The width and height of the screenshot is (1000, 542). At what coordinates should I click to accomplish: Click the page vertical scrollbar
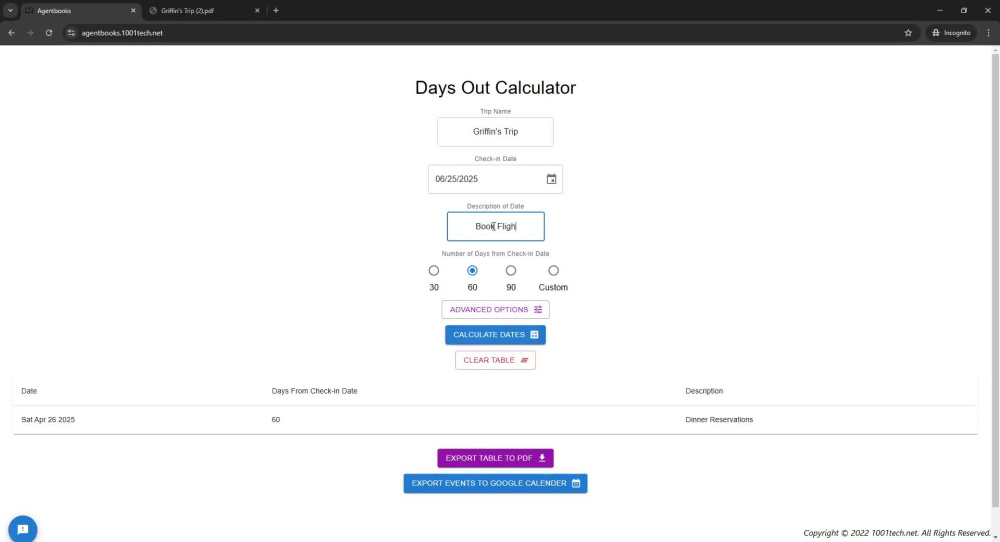[x=995, y=281]
